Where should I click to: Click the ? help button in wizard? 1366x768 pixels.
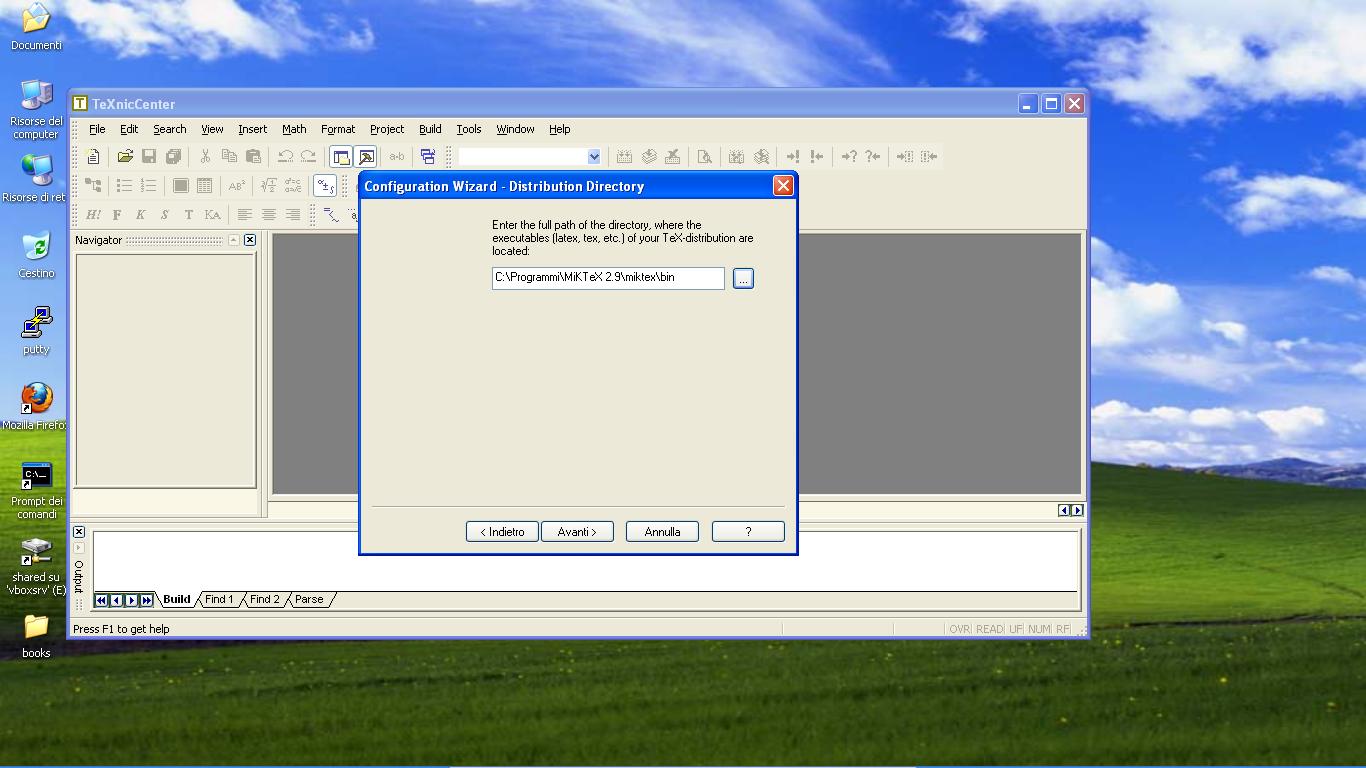(x=748, y=532)
